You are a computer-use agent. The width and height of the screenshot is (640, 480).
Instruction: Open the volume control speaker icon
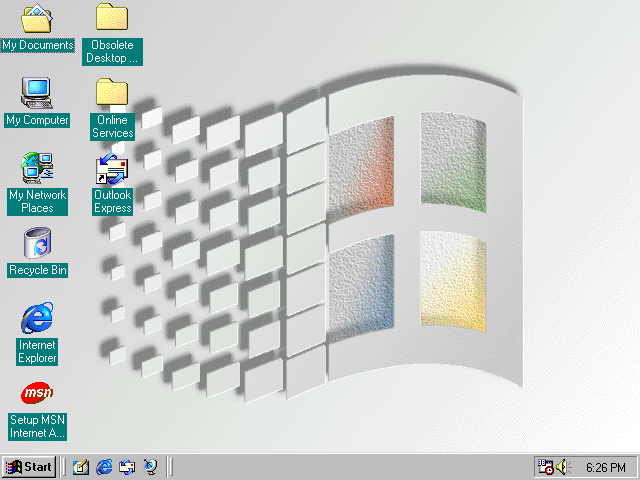click(x=563, y=467)
